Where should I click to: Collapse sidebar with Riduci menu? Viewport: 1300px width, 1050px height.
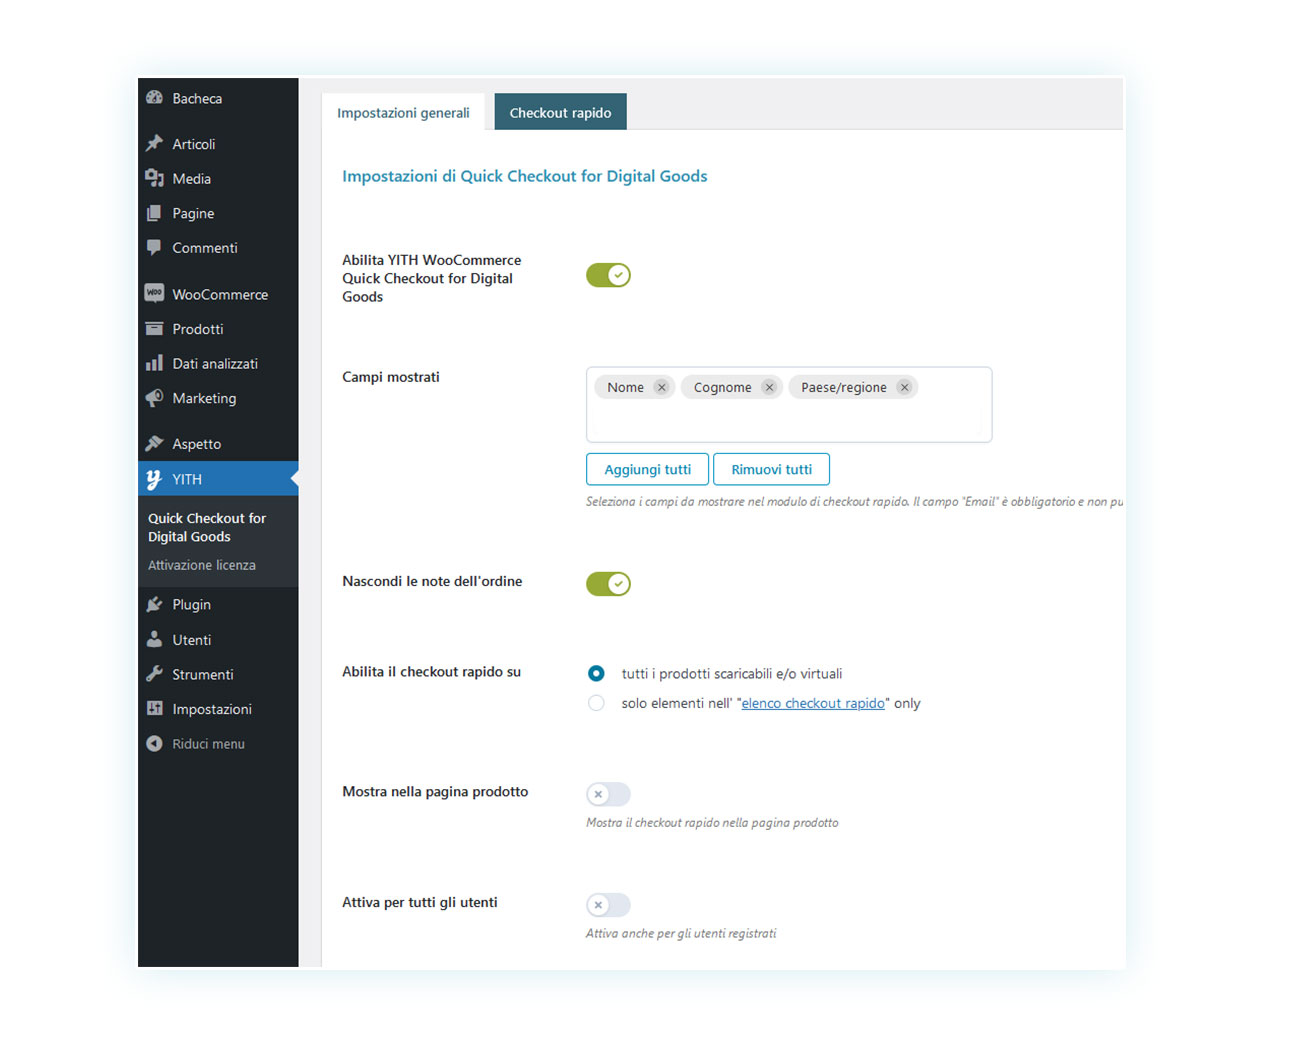218,743
